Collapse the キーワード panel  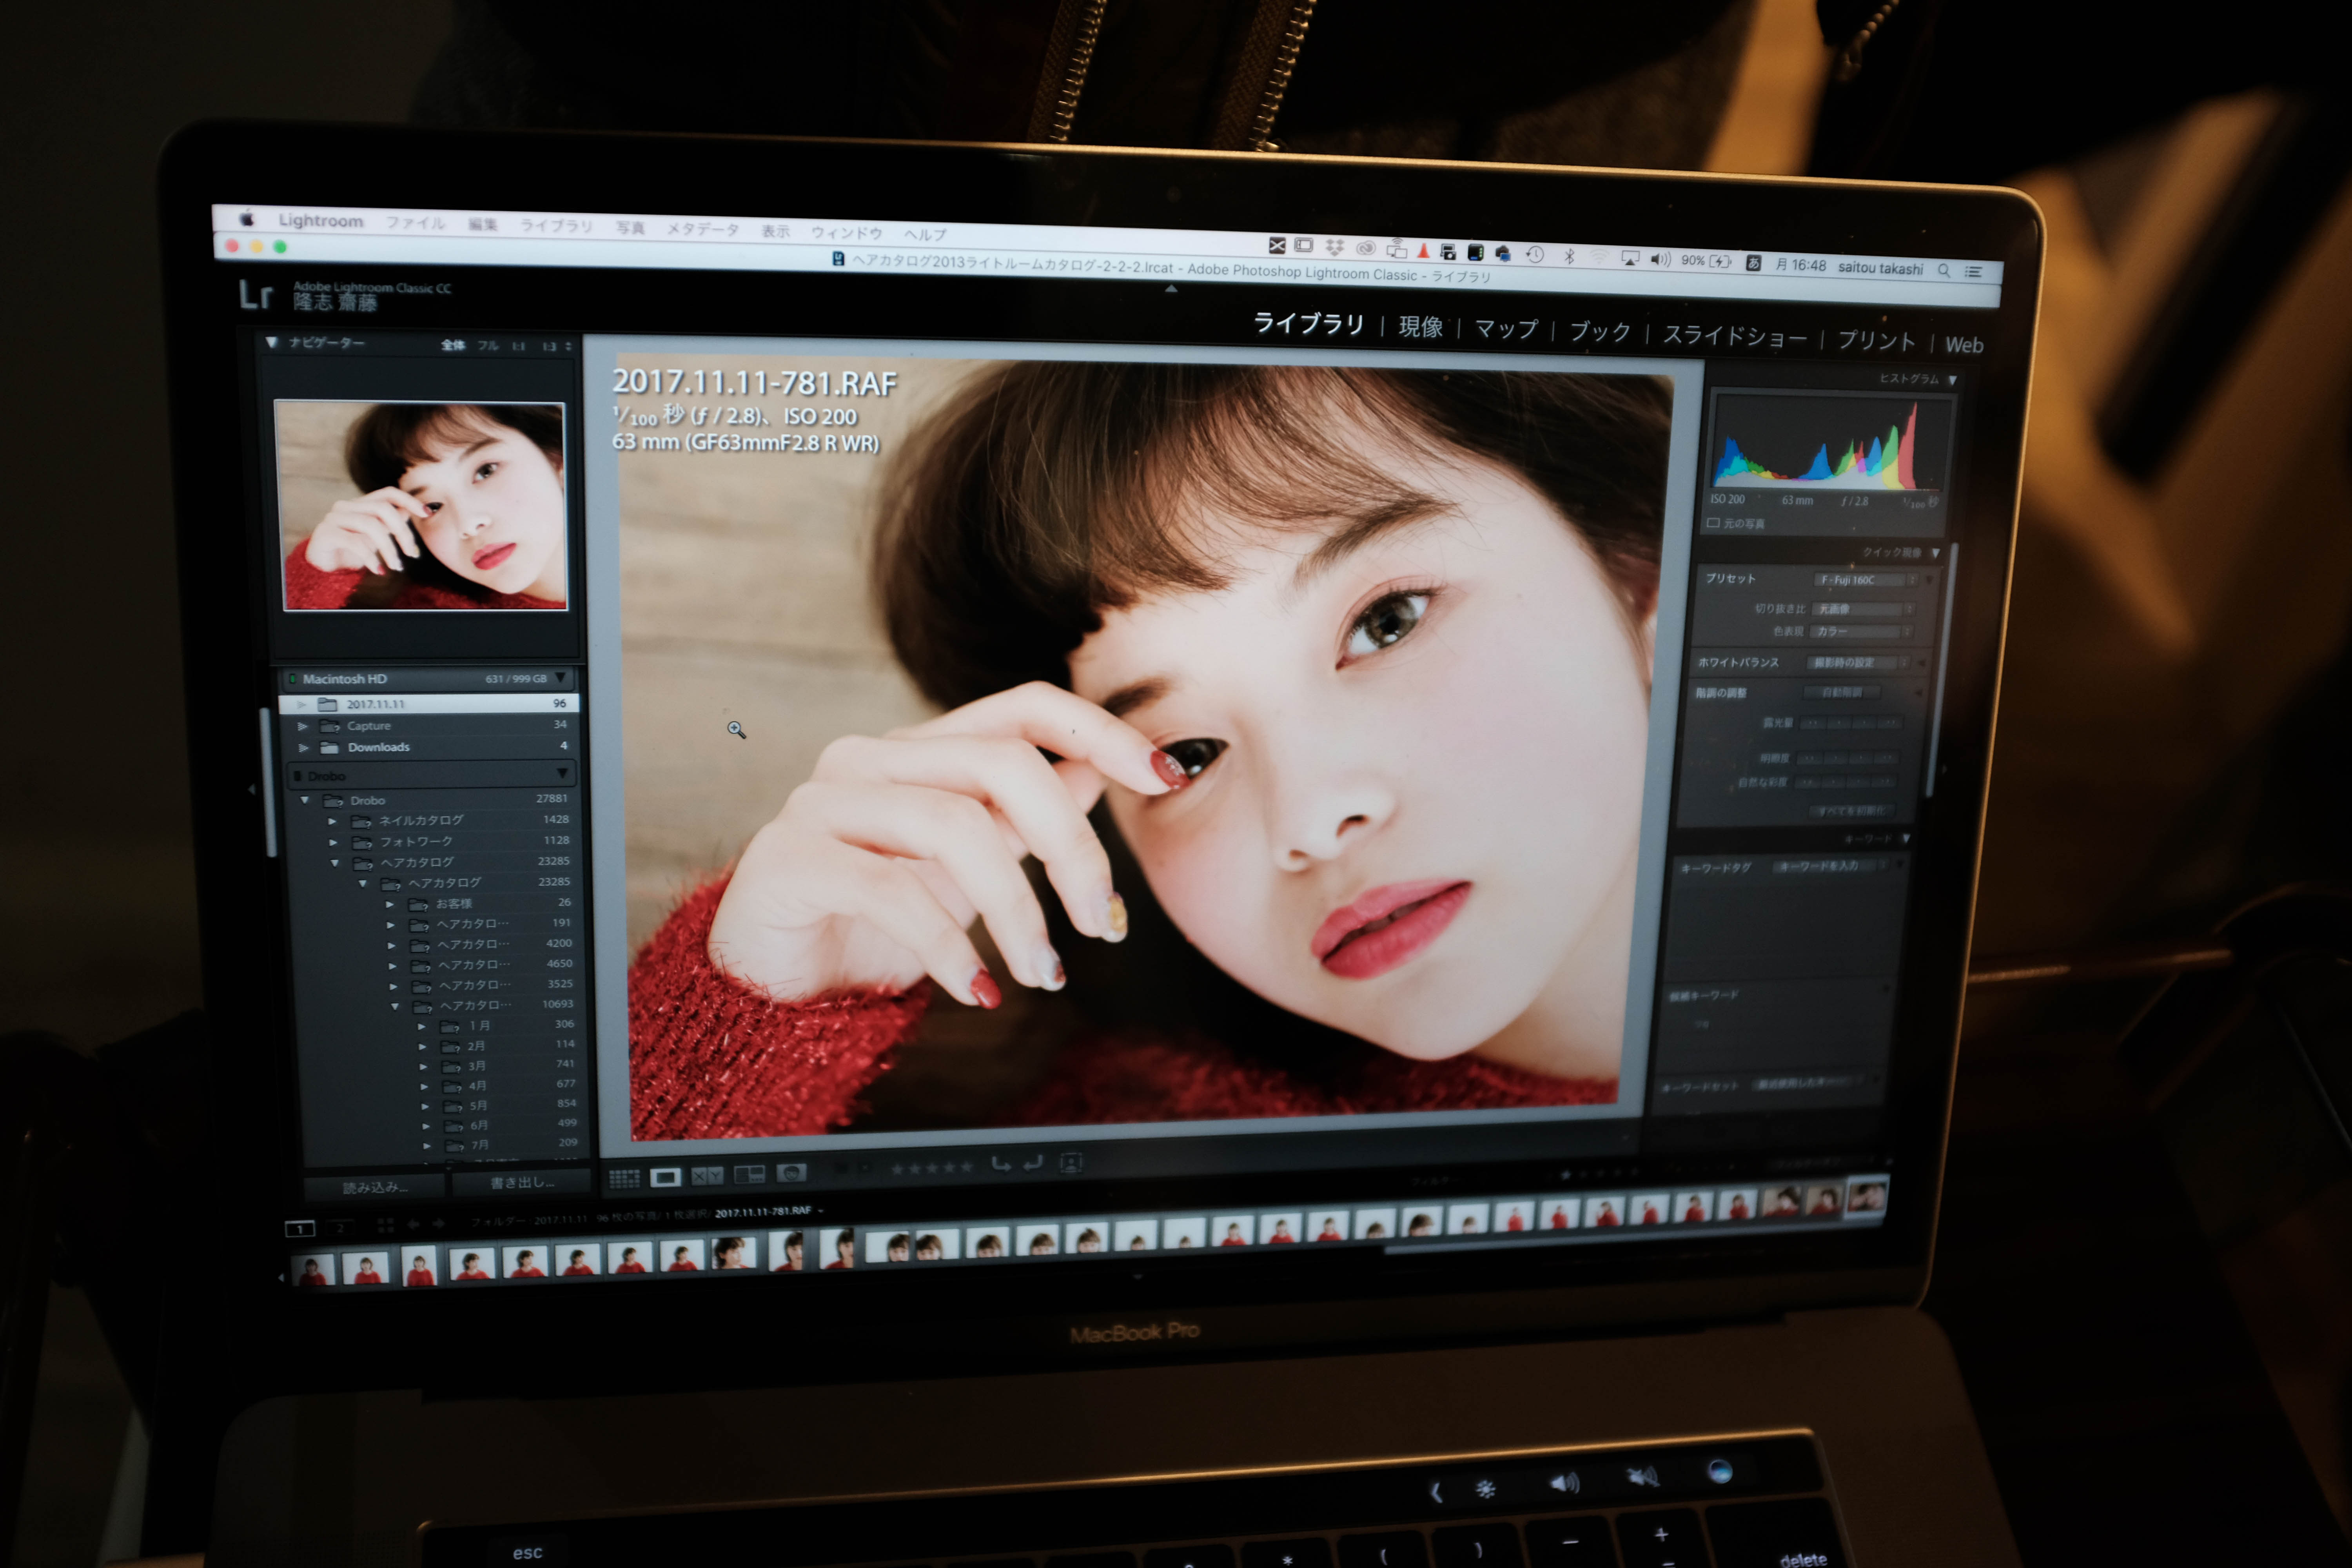[x=1906, y=839]
